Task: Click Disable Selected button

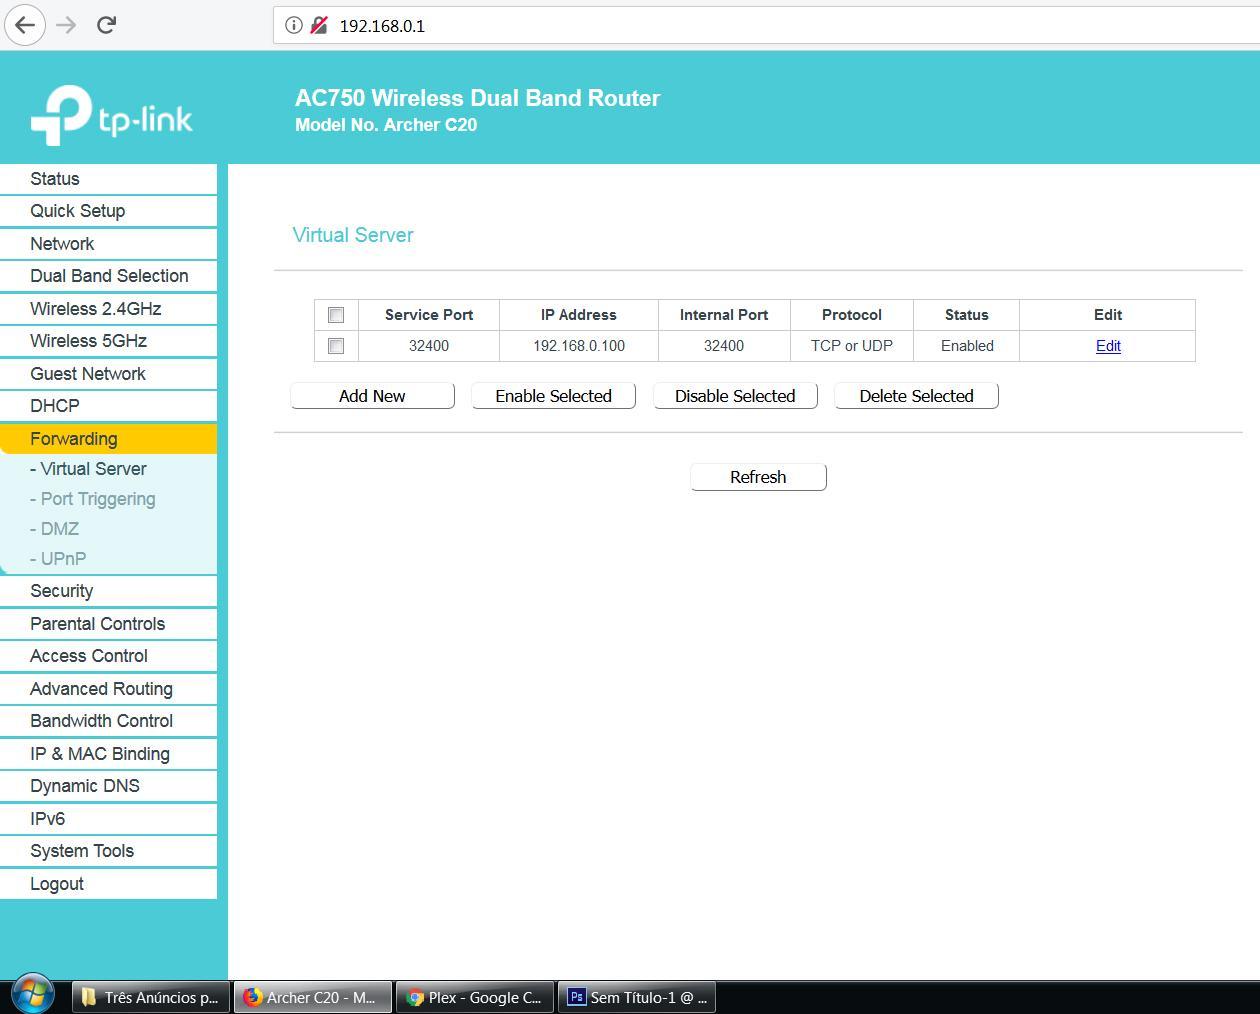Action: coord(735,396)
